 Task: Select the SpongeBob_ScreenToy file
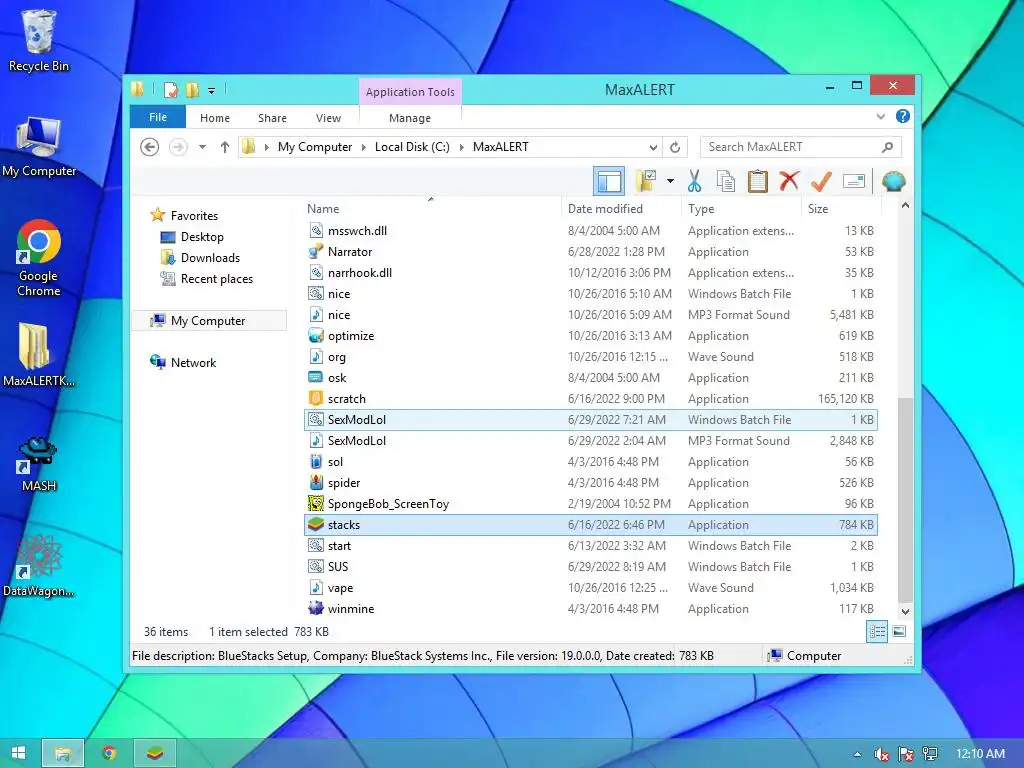pos(591,504)
